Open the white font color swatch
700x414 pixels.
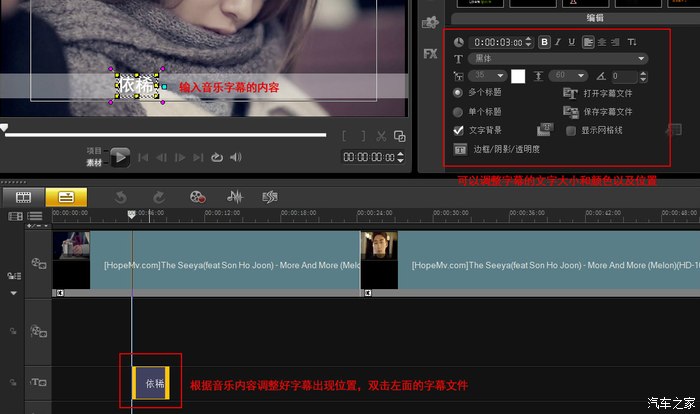click(519, 75)
